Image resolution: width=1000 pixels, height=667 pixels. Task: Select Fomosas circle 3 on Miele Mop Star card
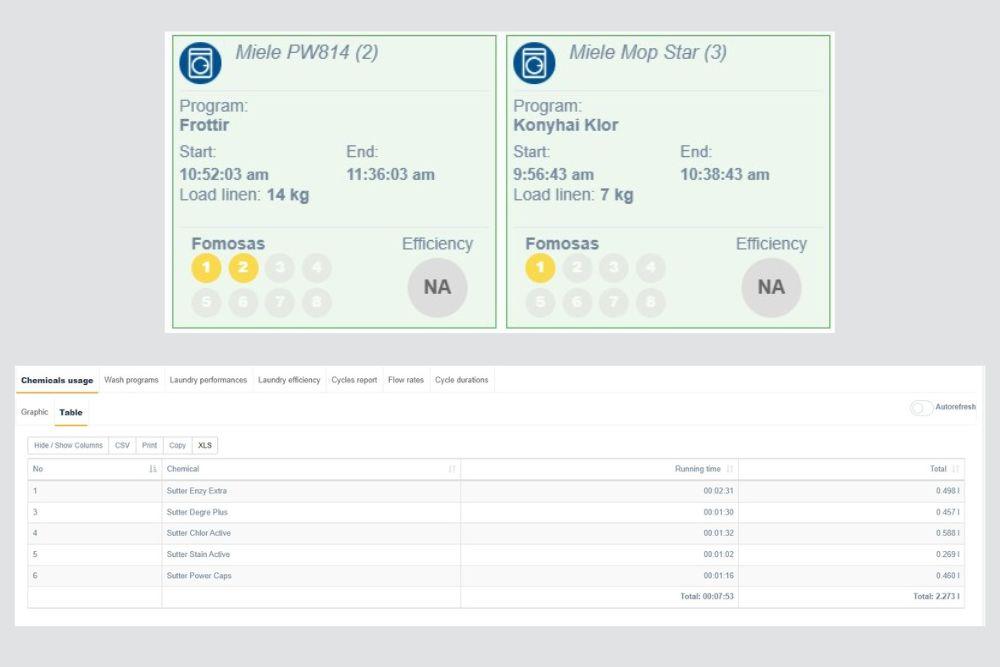(614, 268)
